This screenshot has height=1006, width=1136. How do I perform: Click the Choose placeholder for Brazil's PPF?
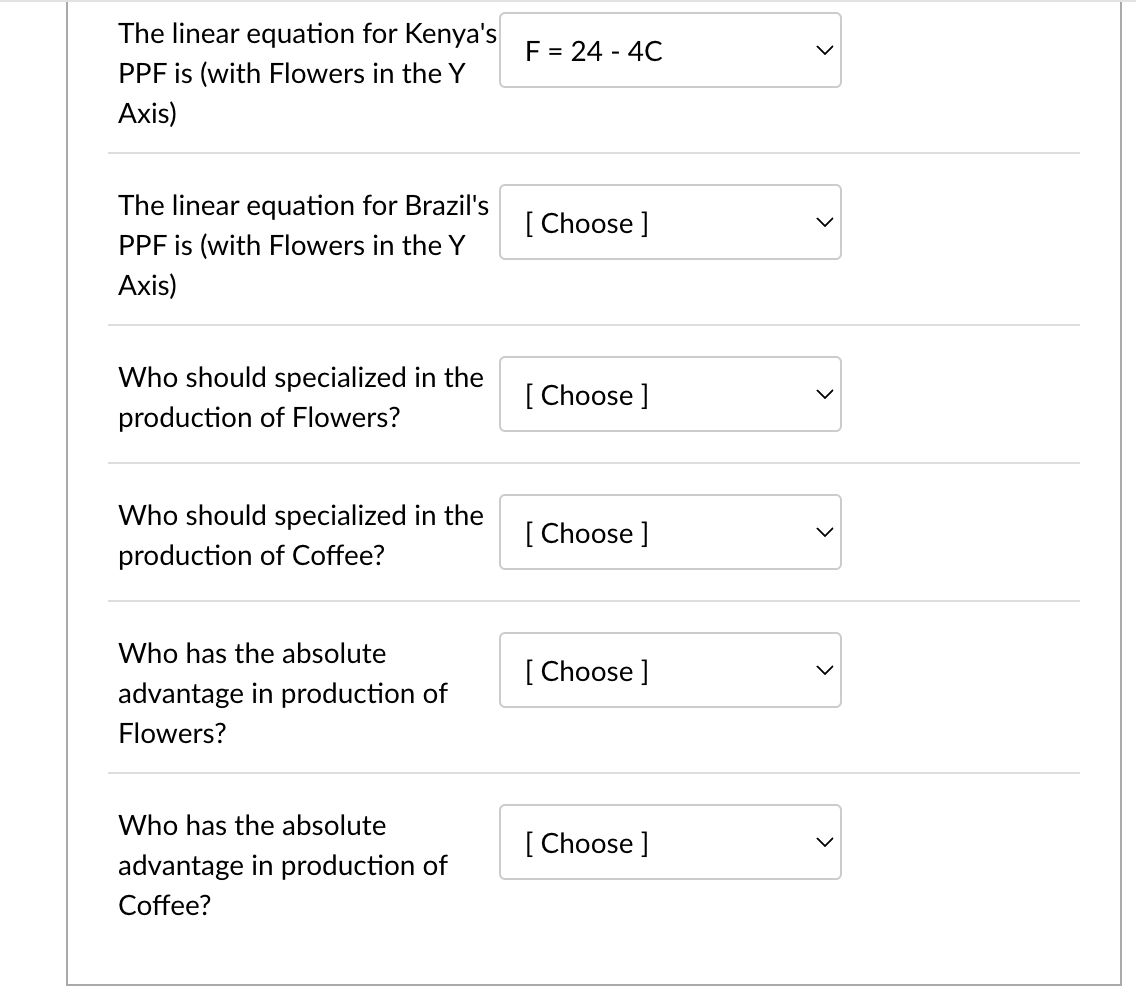(x=585, y=223)
